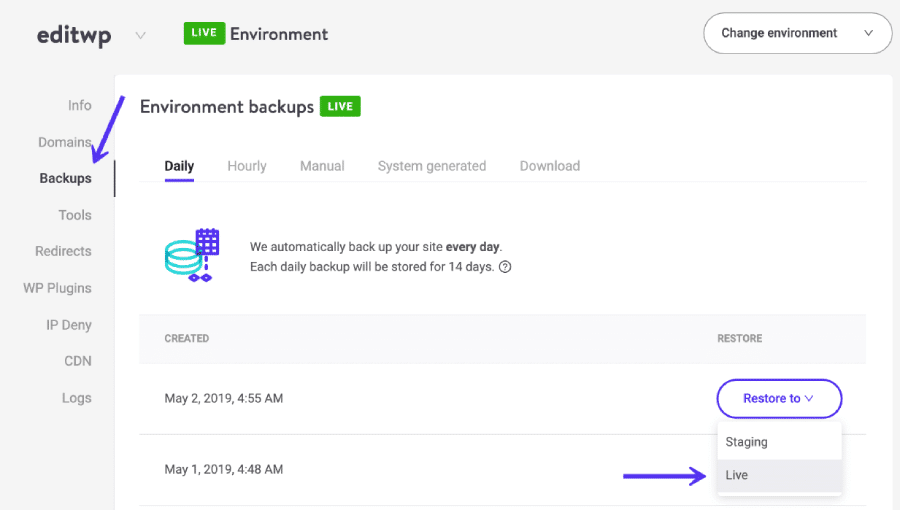Viewport: 900px width, 510px height.
Task: Open the Download backups tab
Action: [549, 166]
